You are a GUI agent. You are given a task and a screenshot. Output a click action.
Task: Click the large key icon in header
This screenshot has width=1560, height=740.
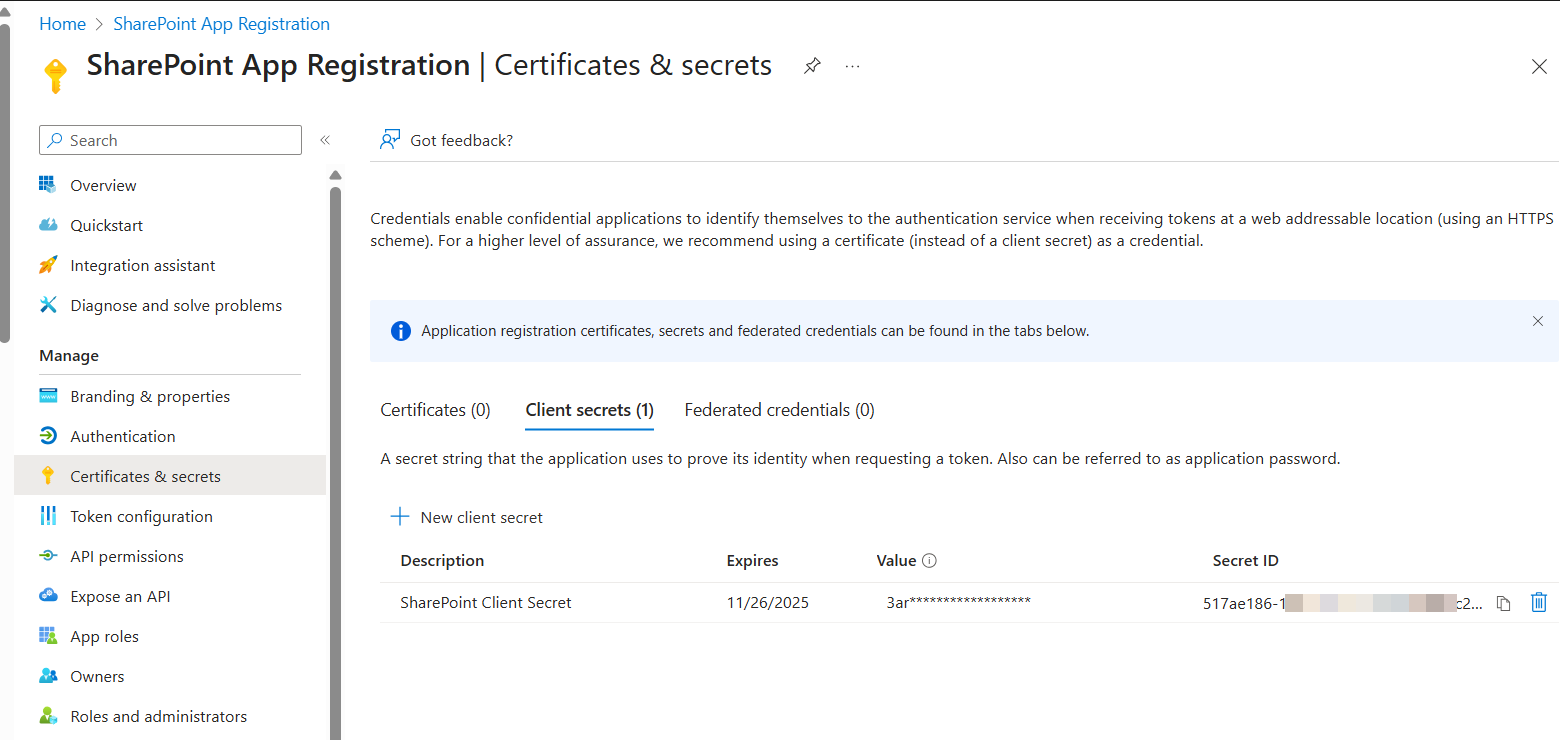point(55,76)
